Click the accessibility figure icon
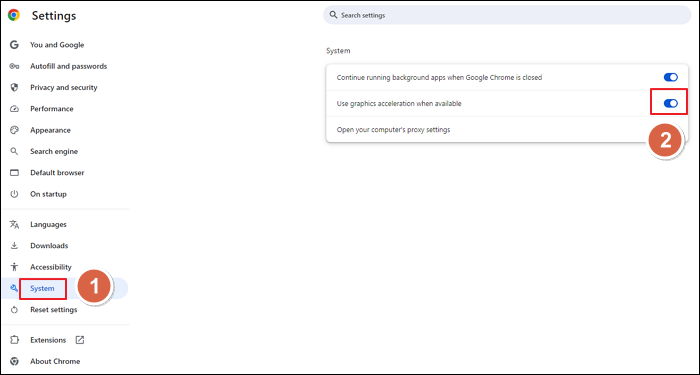 coord(14,267)
